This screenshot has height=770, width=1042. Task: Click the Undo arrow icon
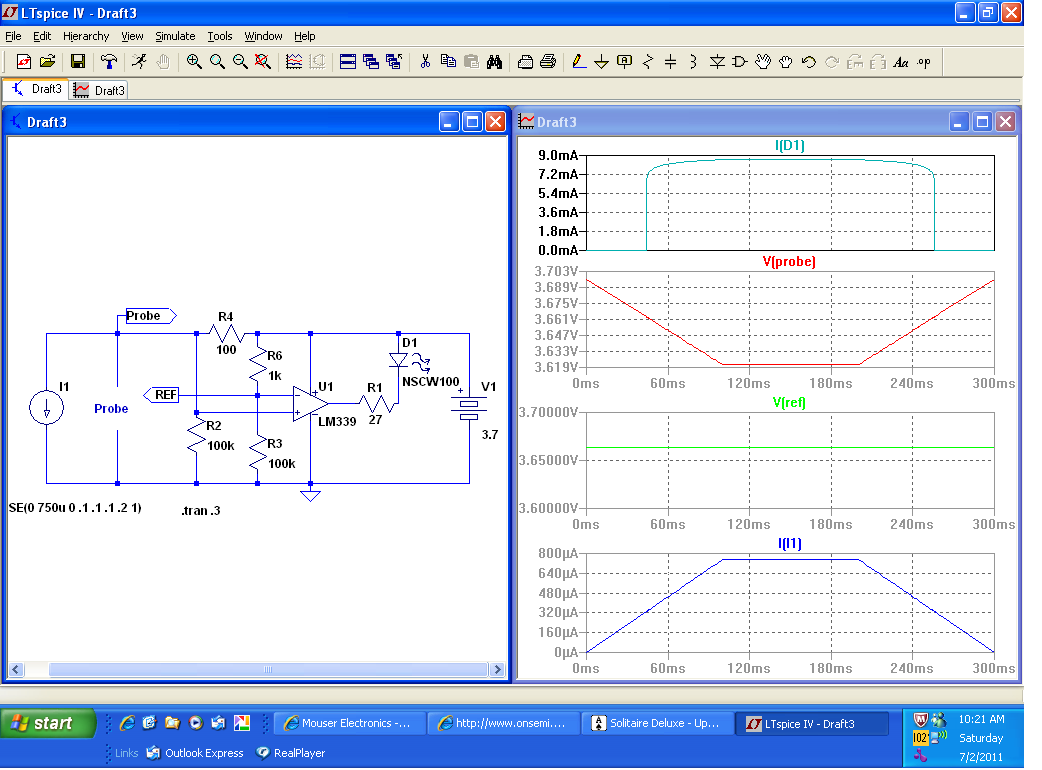click(x=809, y=62)
